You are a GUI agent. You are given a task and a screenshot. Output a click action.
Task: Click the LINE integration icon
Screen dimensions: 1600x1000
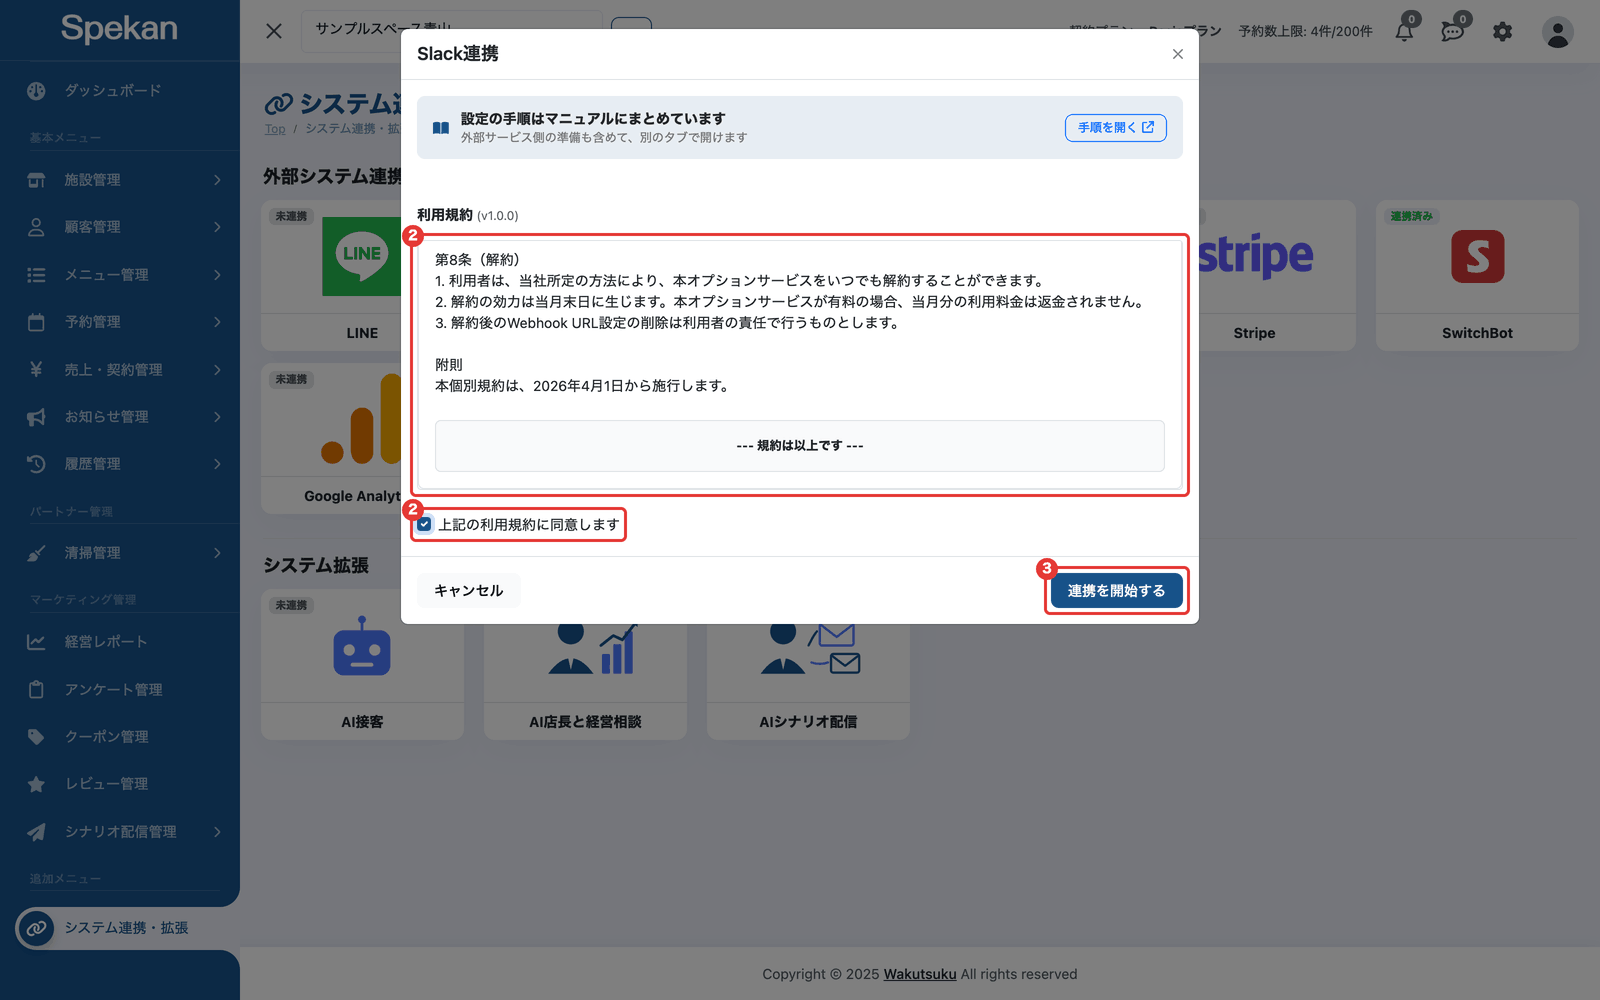(361, 256)
